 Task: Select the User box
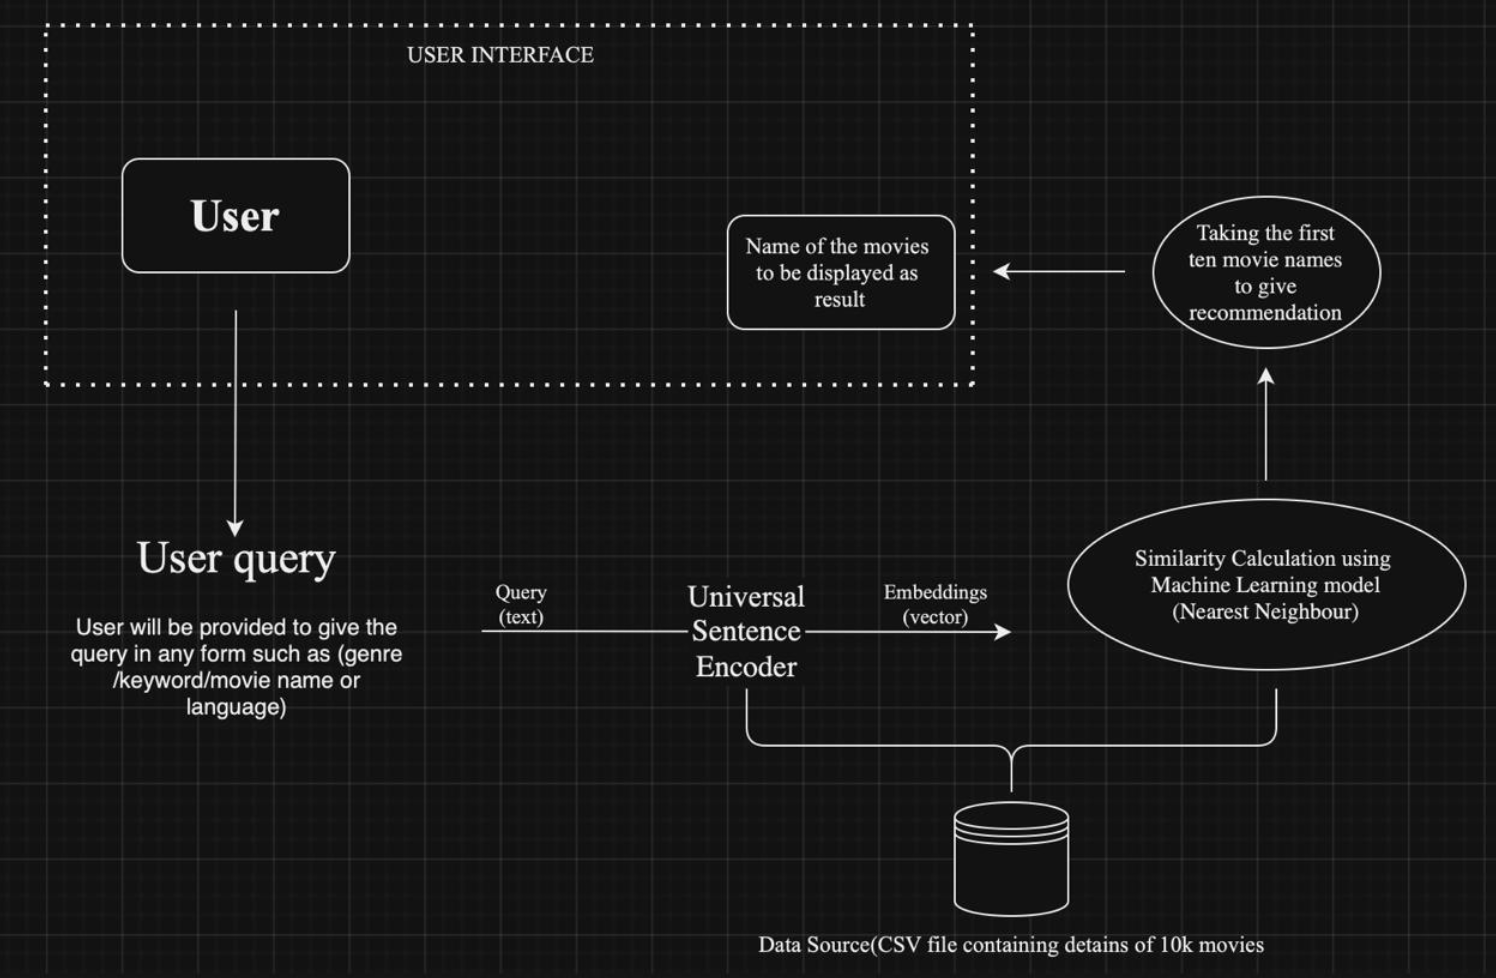tap(236, 216)
